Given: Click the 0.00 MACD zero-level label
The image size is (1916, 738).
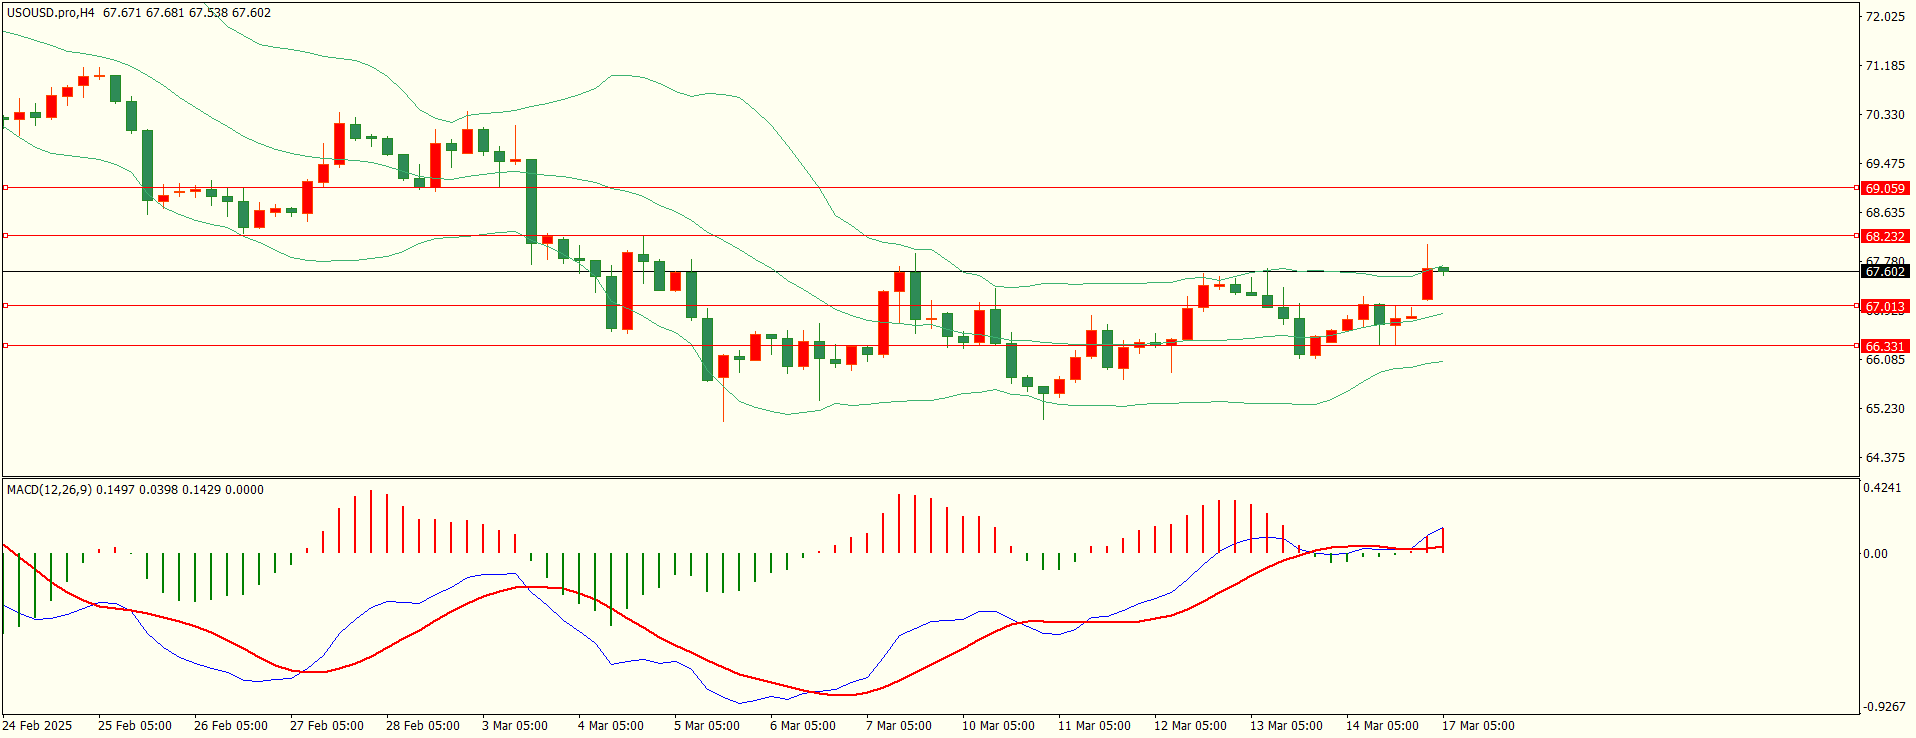Looking at the screenshot, I should [1876, 554].
